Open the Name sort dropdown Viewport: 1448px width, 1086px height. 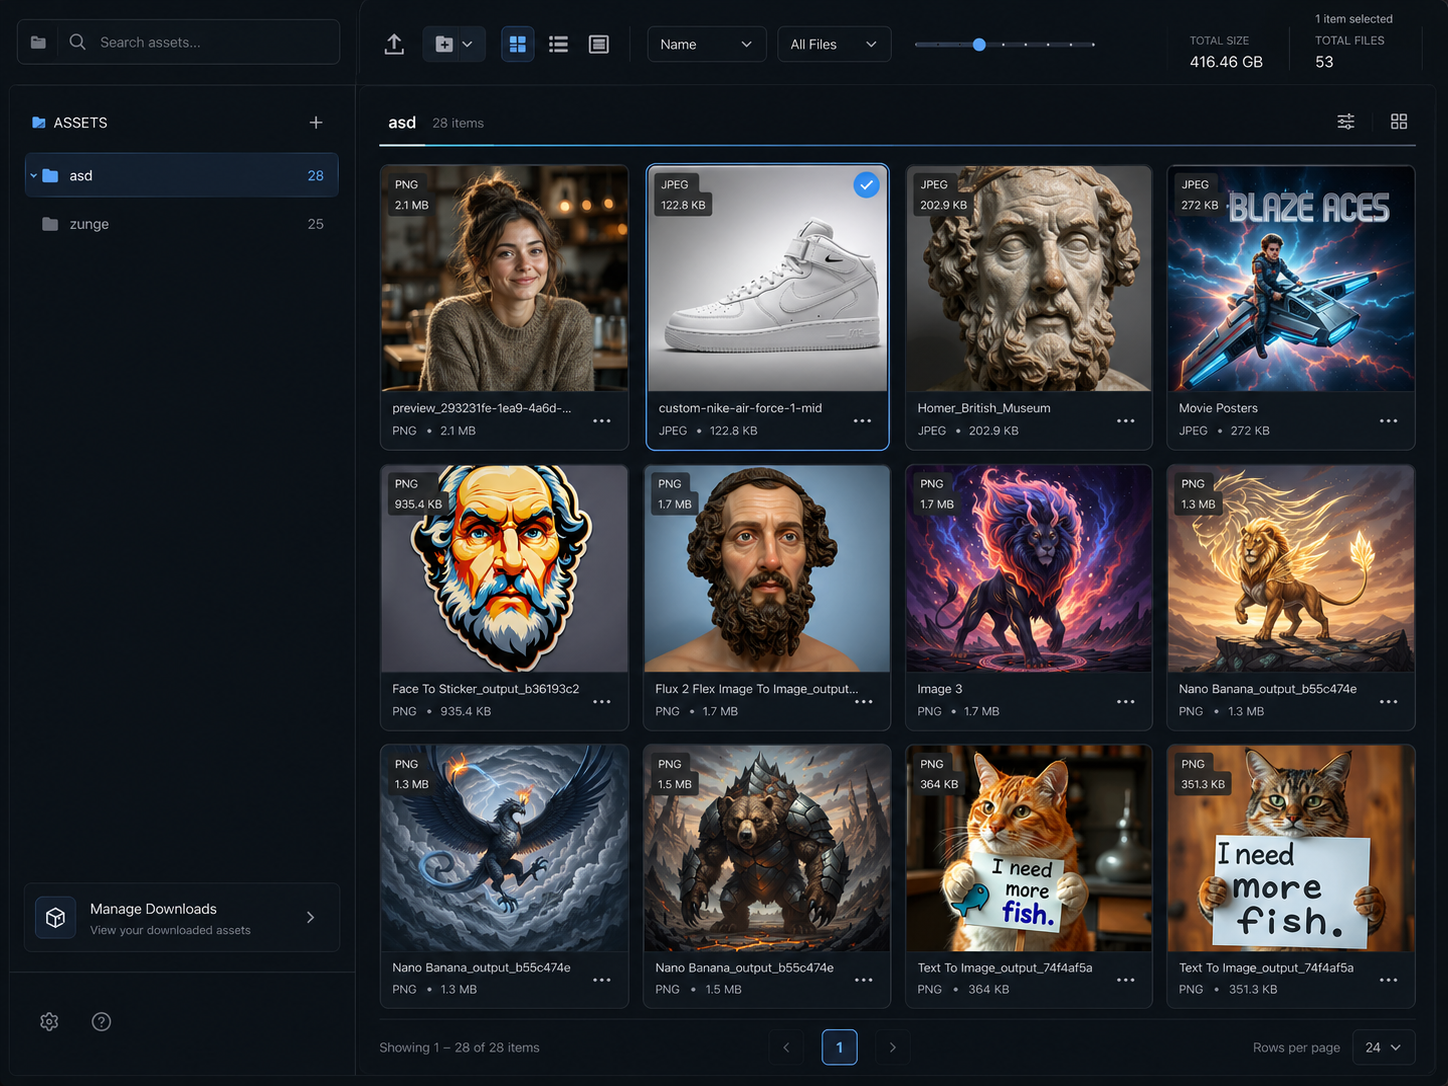pyautogui.click(x=706, y=44)
